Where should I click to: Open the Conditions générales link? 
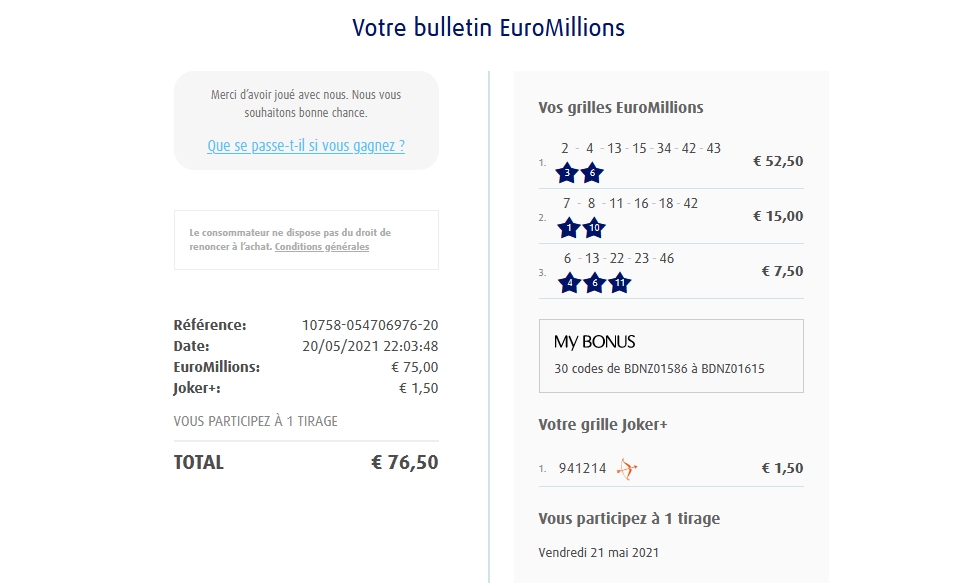coord(322,247)
